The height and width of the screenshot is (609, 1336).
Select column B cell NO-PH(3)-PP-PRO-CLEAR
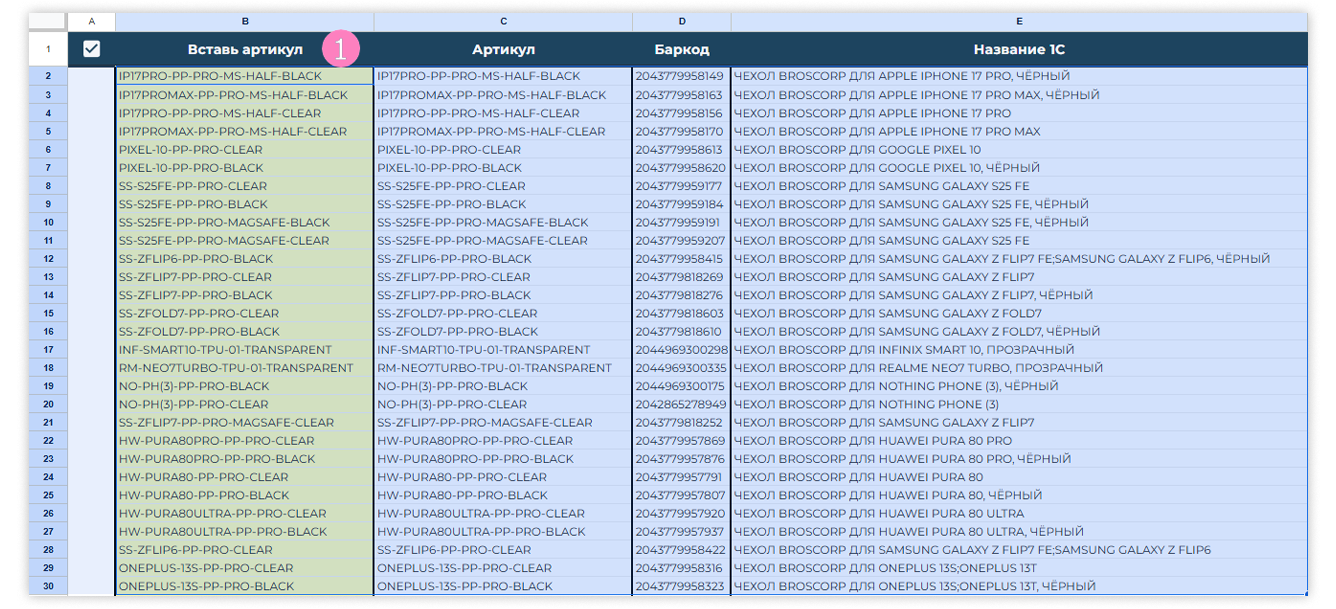245,404
